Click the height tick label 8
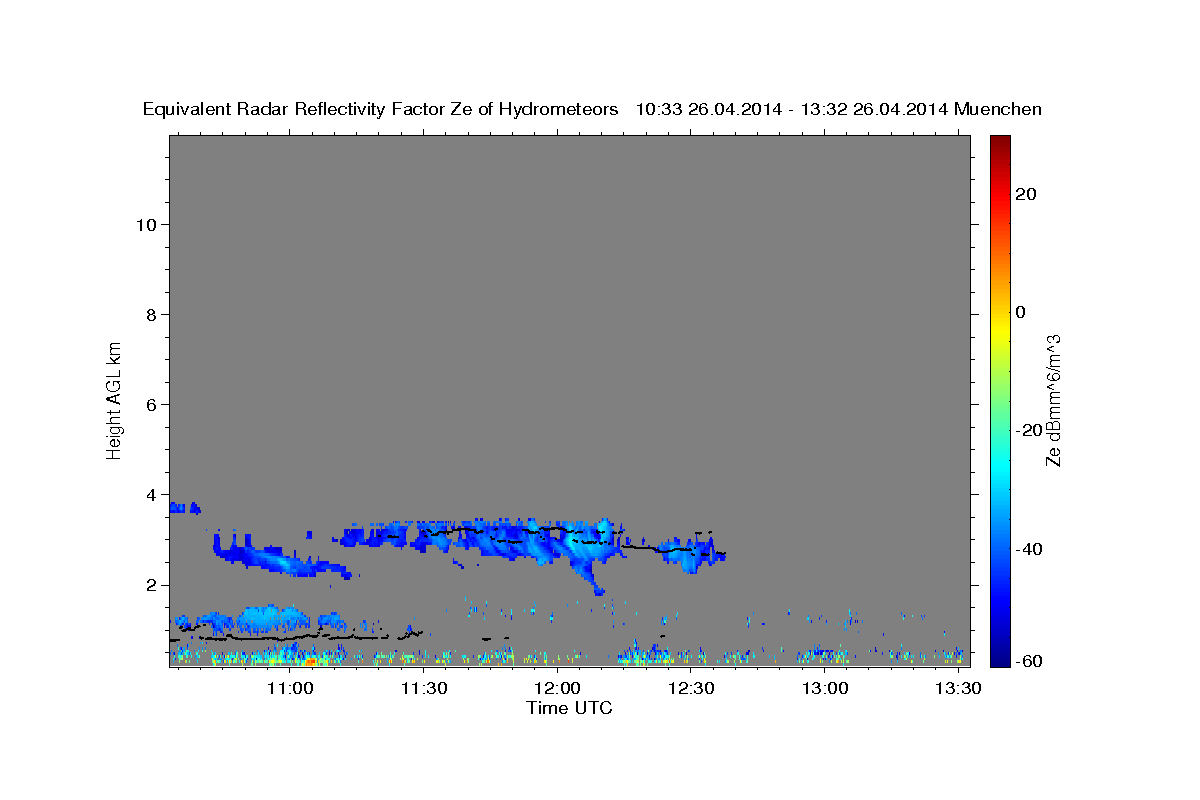1200x800 pixels. click(x=151, y=314)
